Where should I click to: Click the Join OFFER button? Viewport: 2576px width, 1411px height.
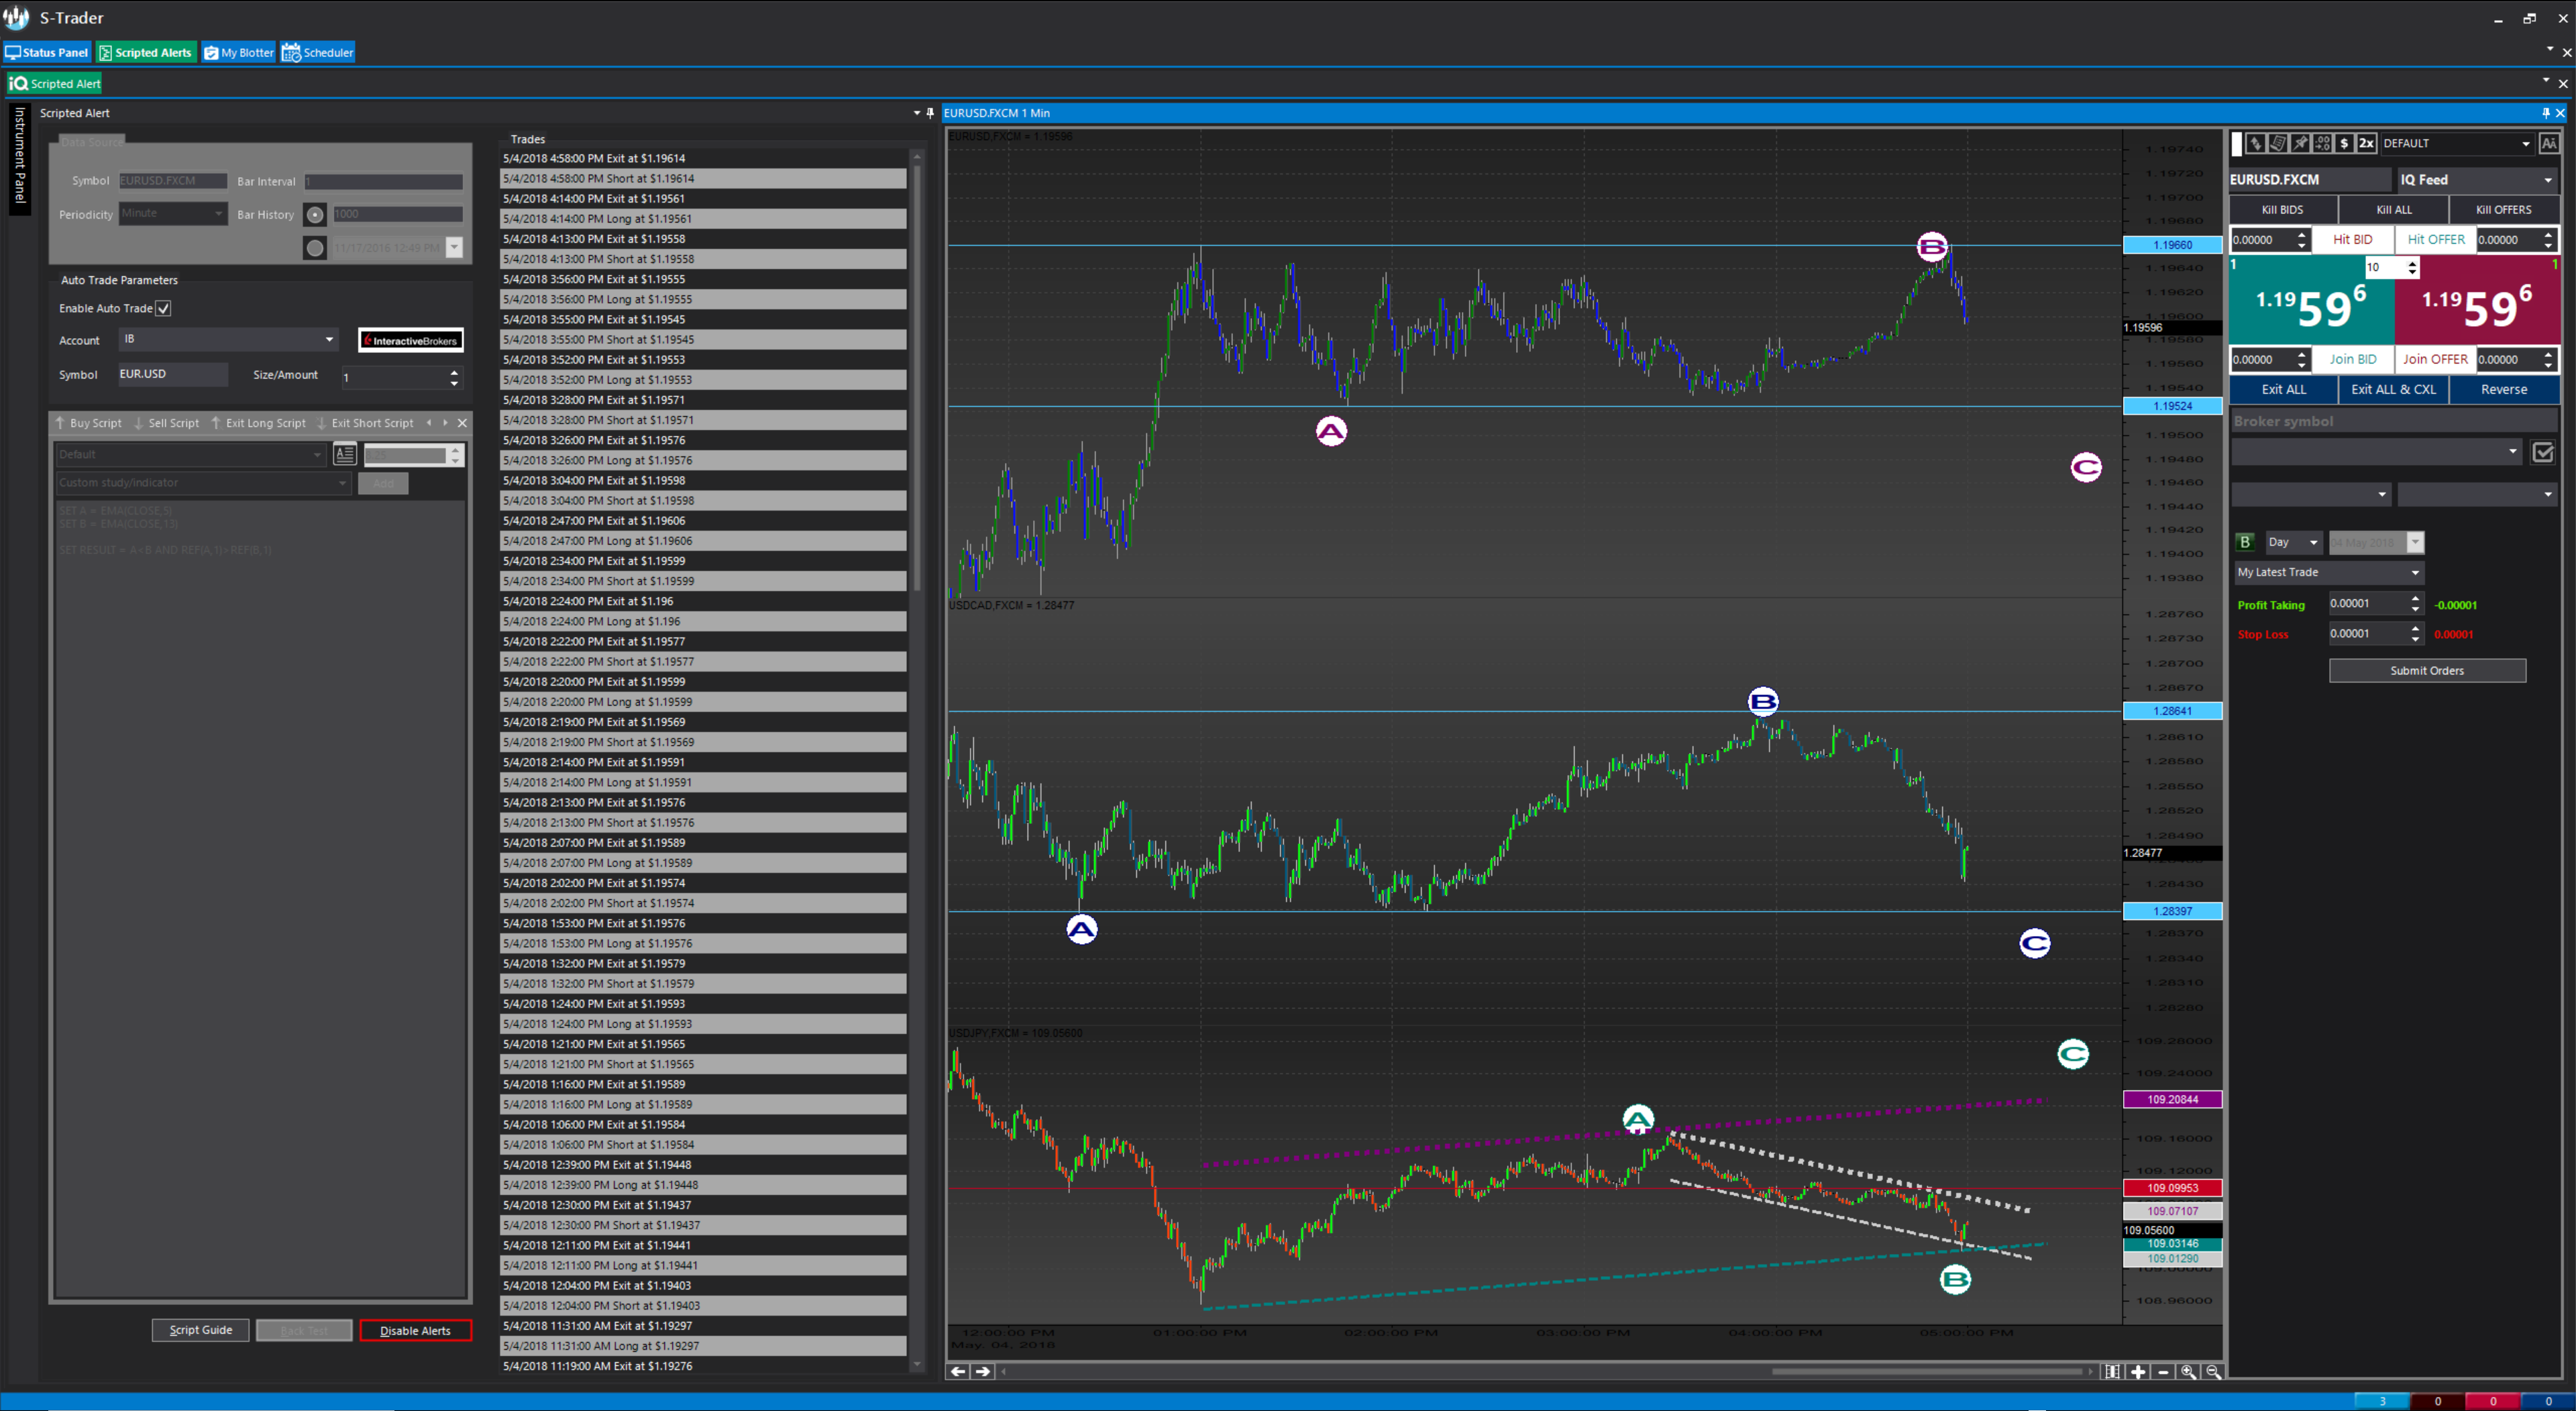point(2435,359)
